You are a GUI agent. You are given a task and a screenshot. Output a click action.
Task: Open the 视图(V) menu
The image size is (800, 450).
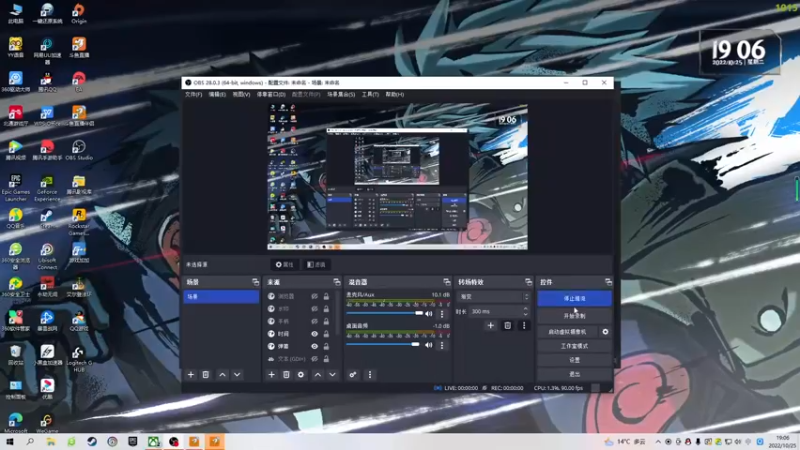click(x=241, y=94)
